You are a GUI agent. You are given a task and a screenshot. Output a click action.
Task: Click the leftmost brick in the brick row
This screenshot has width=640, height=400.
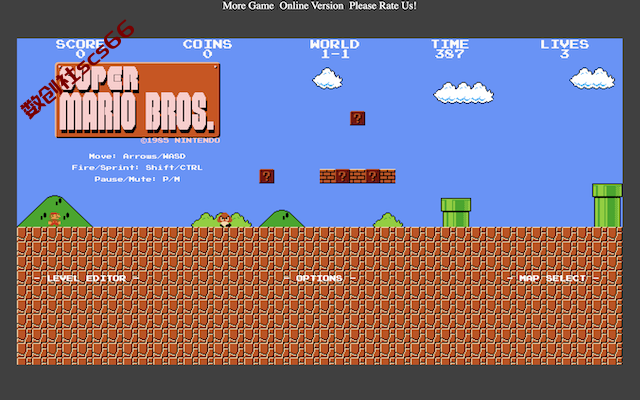[x=327, y=176]
